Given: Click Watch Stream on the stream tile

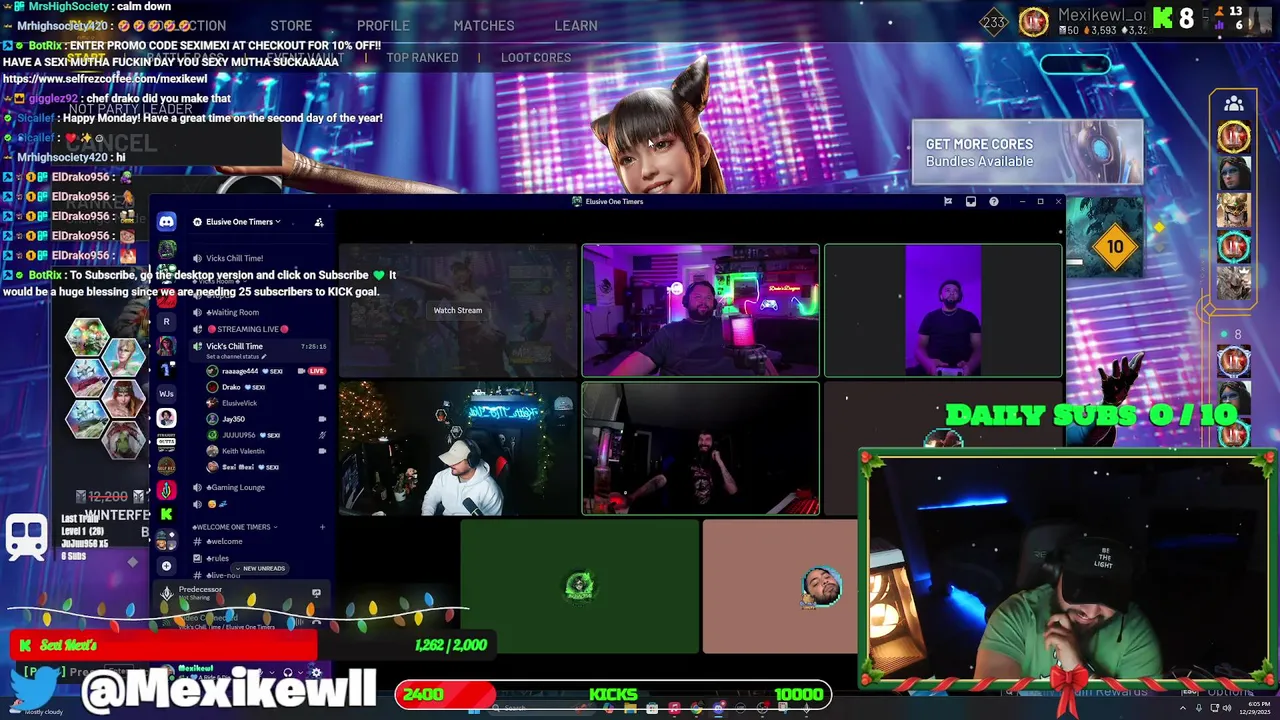Looking at the screenshot, I should click(x=458, y=310).
